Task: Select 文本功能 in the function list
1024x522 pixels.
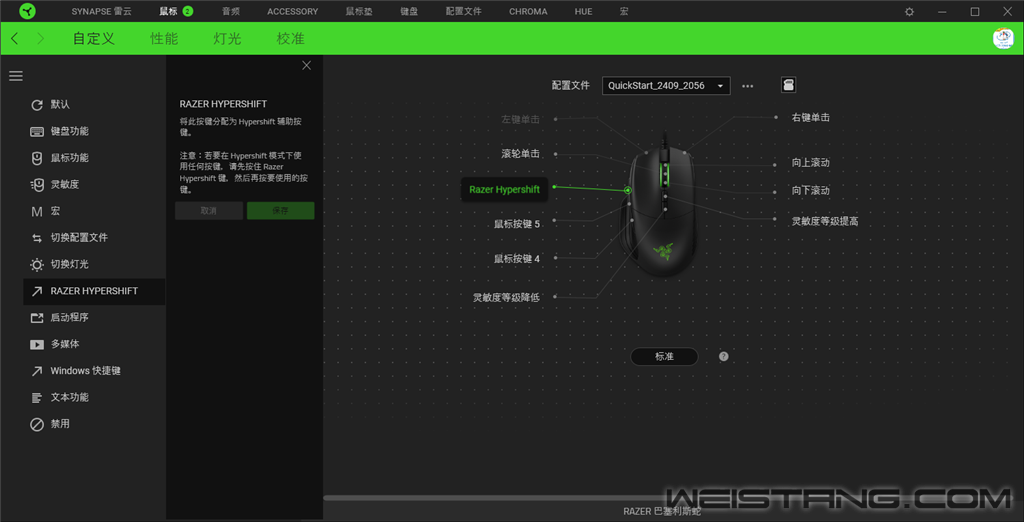Action: tap(94, 397)
